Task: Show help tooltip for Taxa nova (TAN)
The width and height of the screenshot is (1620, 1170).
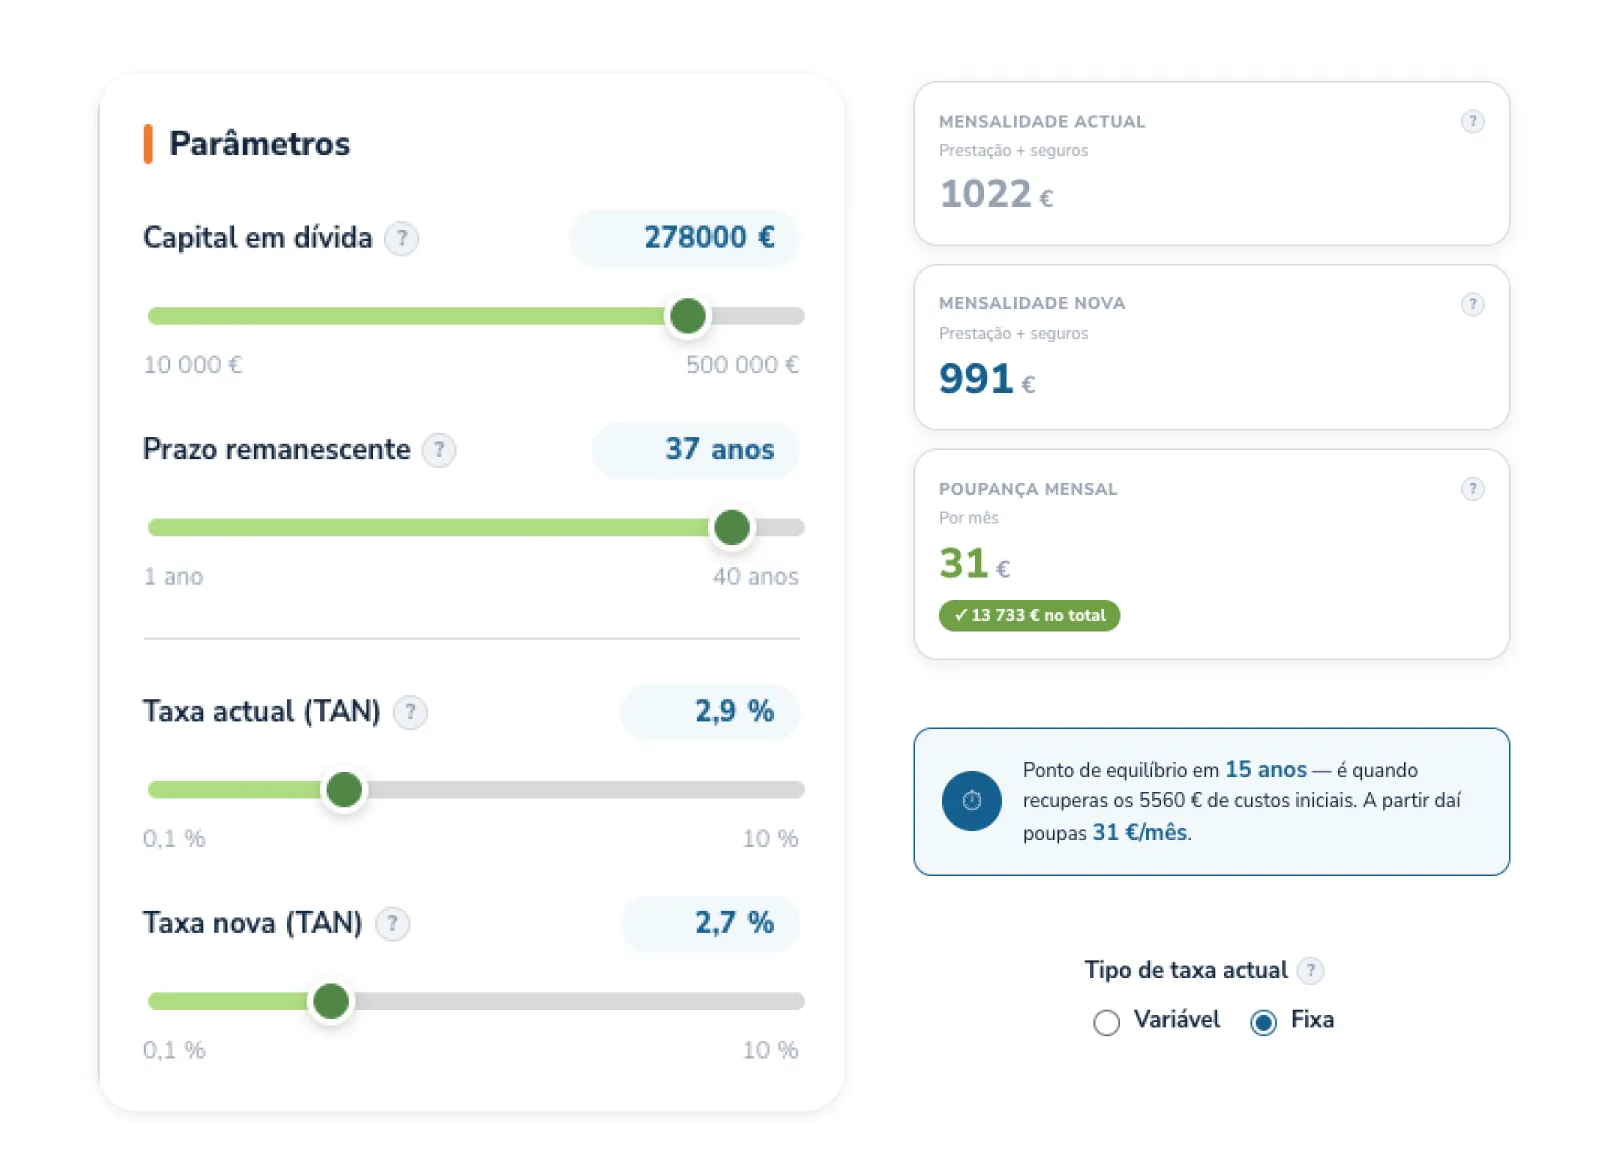Action: pos(392,923)
